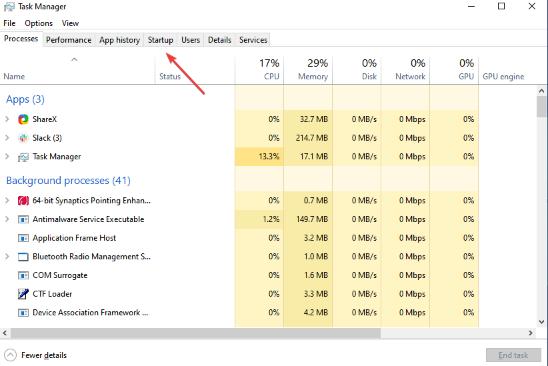This screenshot has width=548, height=366.
Task: Expand the 64-bit Synaptics Pointing row
Action: [7, 200]
